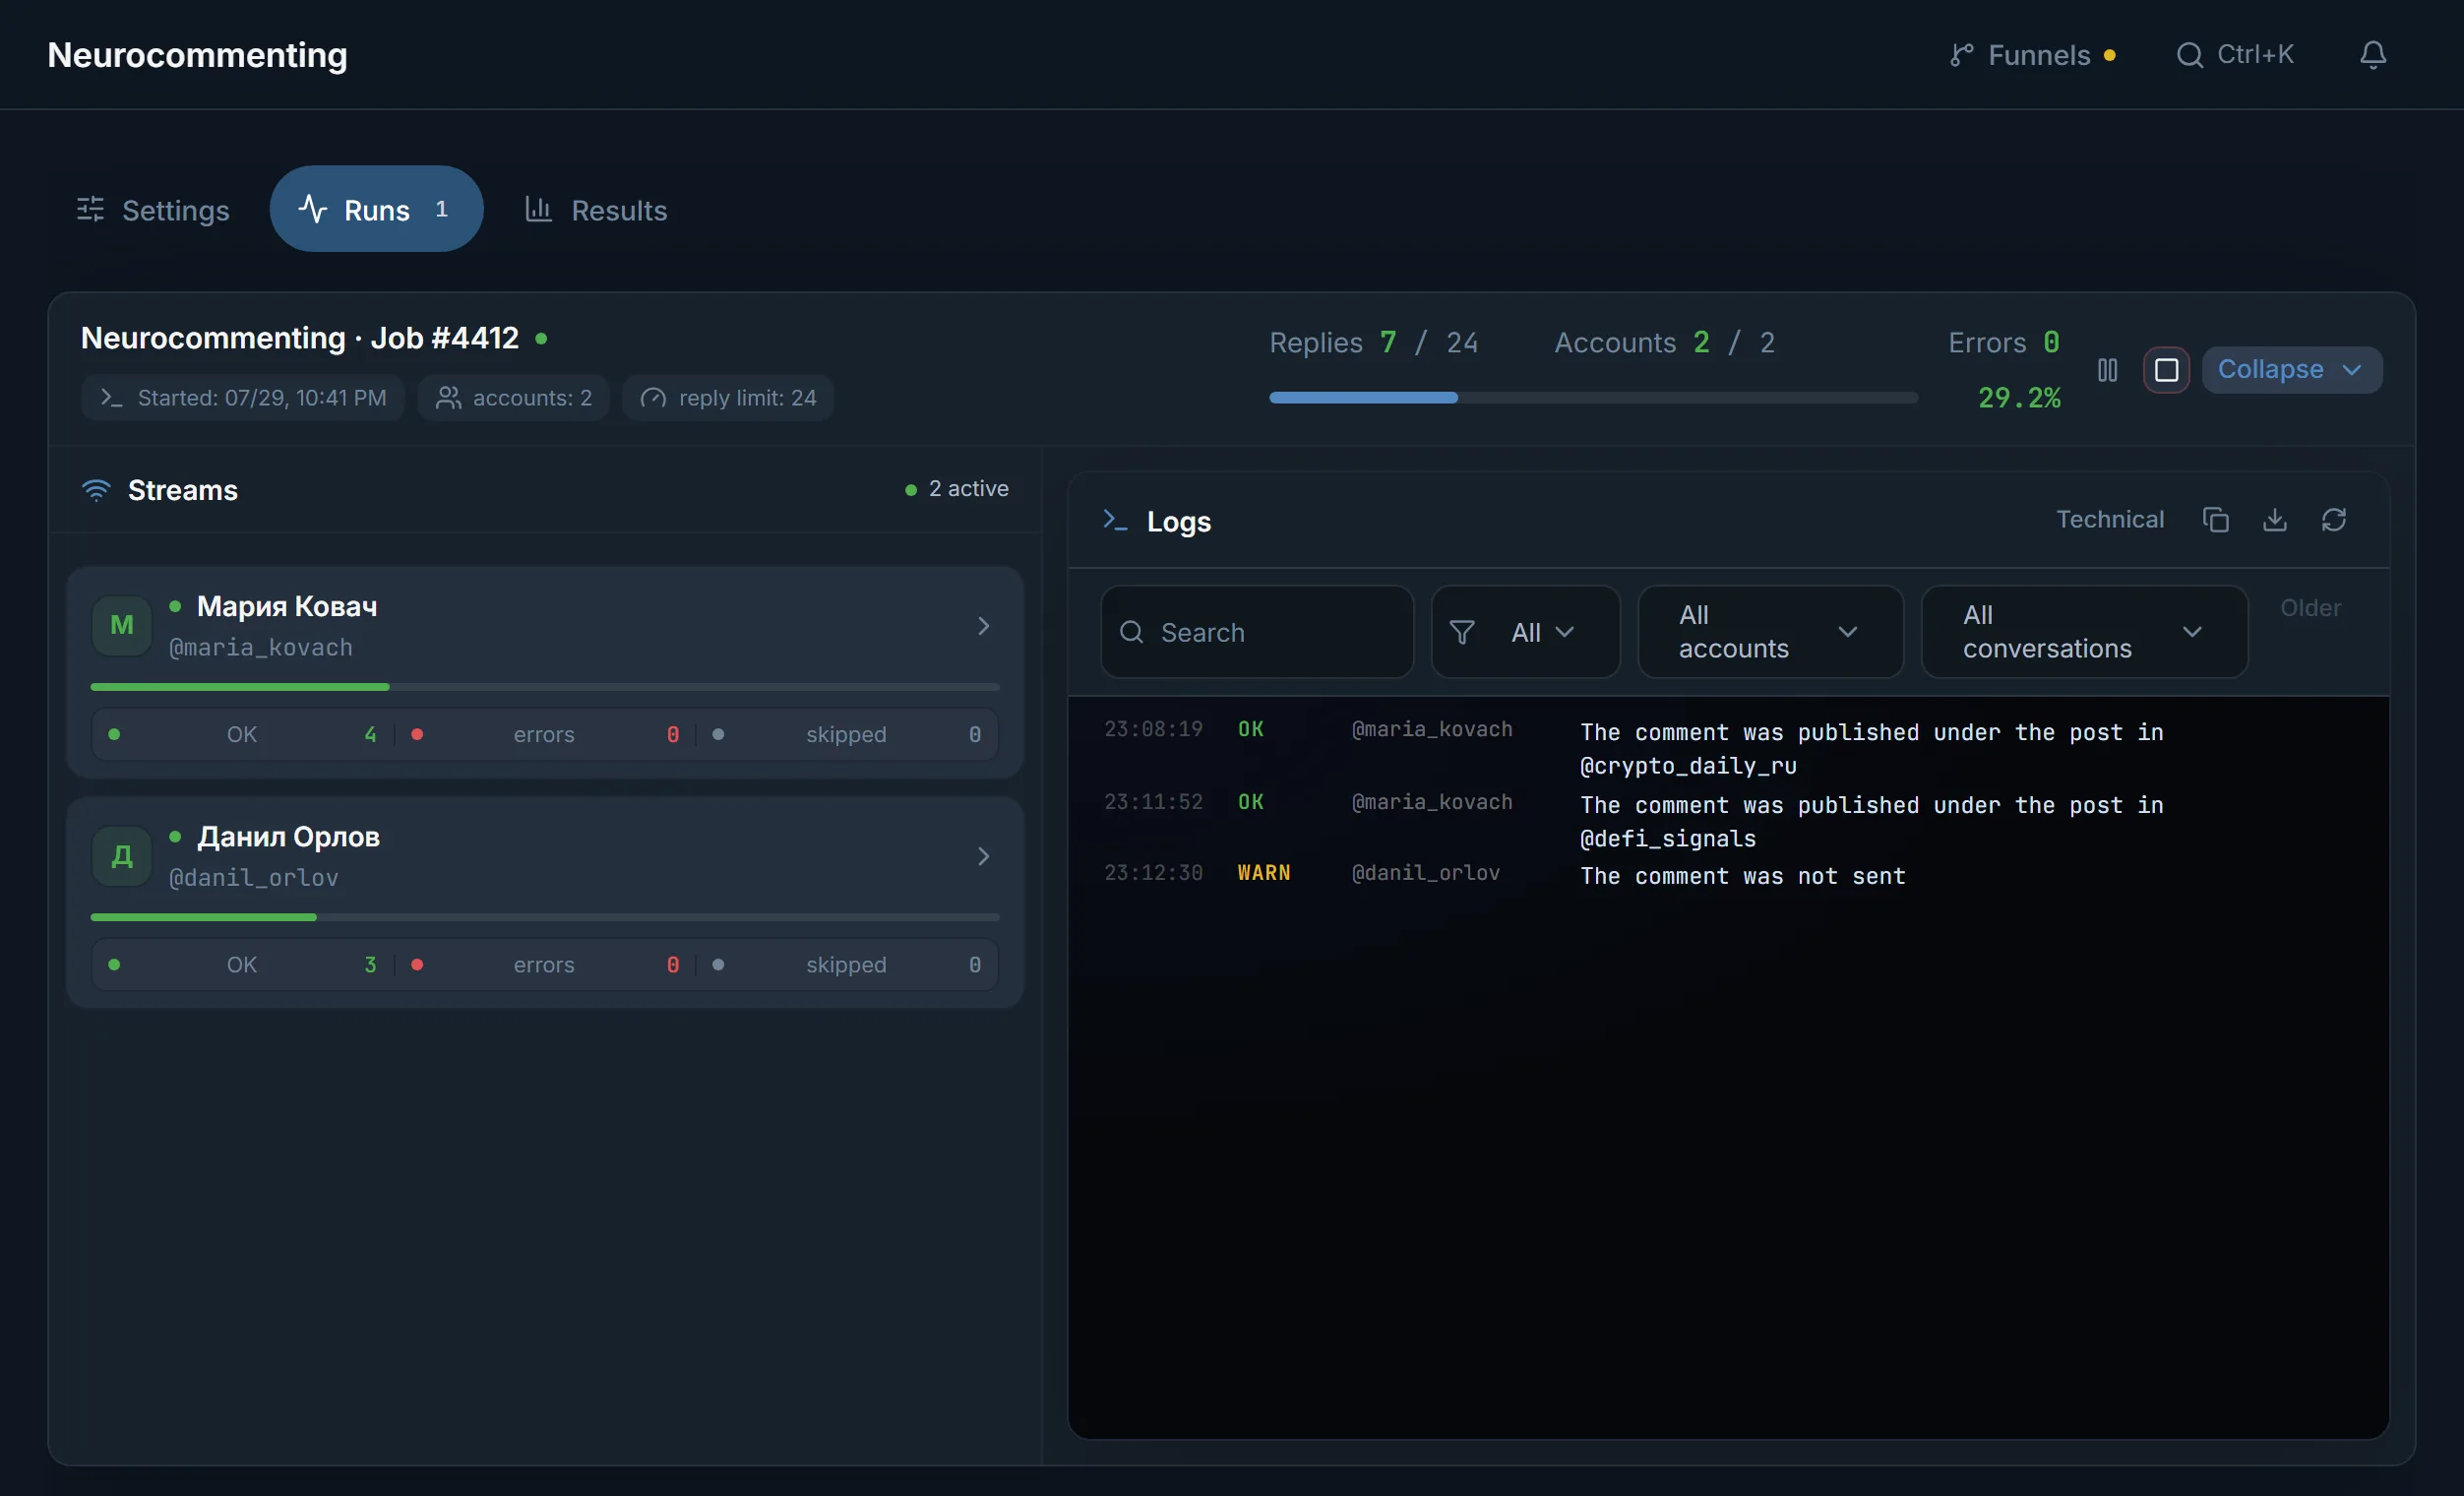
Task: Open the notifications bell
Action: [x=2373, y=54]
